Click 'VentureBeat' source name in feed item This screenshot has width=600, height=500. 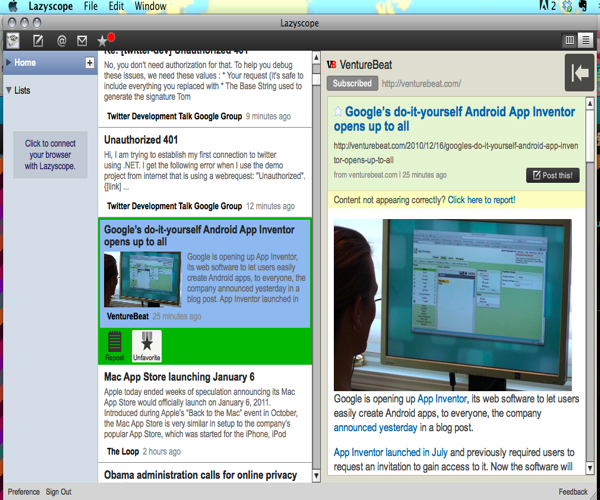point(127,316)
